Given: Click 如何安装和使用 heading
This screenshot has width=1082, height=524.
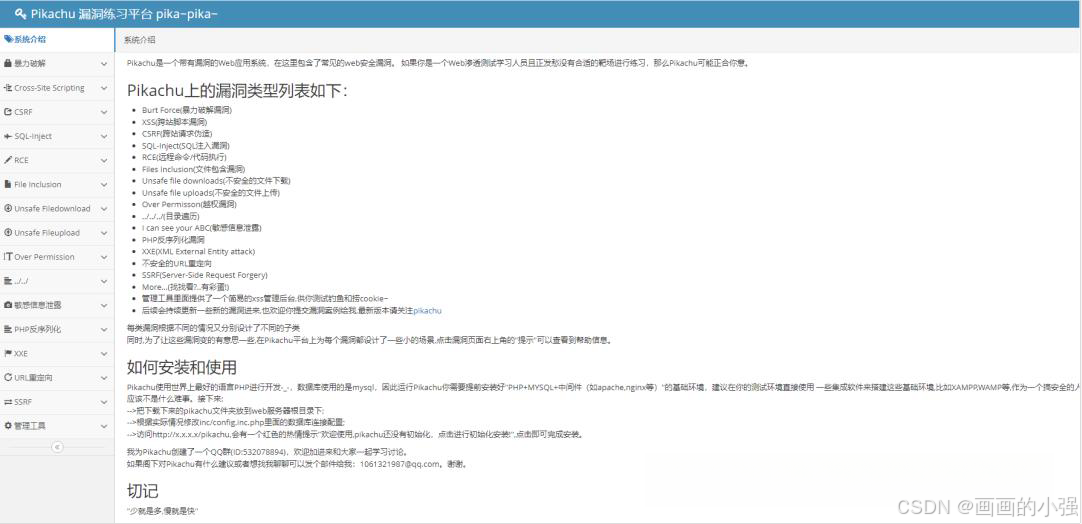Looking at the screenshot, I should [181, 367].
